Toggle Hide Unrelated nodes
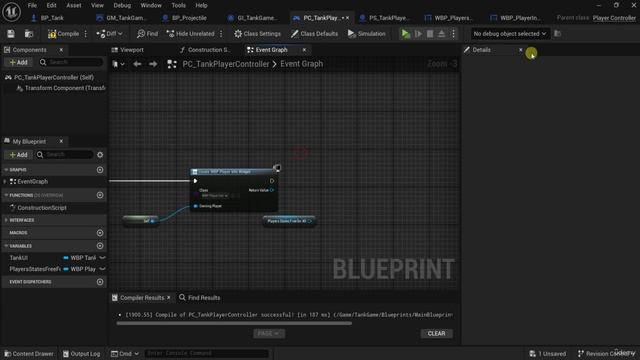The width and height of the screenshot is (640, 360). (191, 34)
